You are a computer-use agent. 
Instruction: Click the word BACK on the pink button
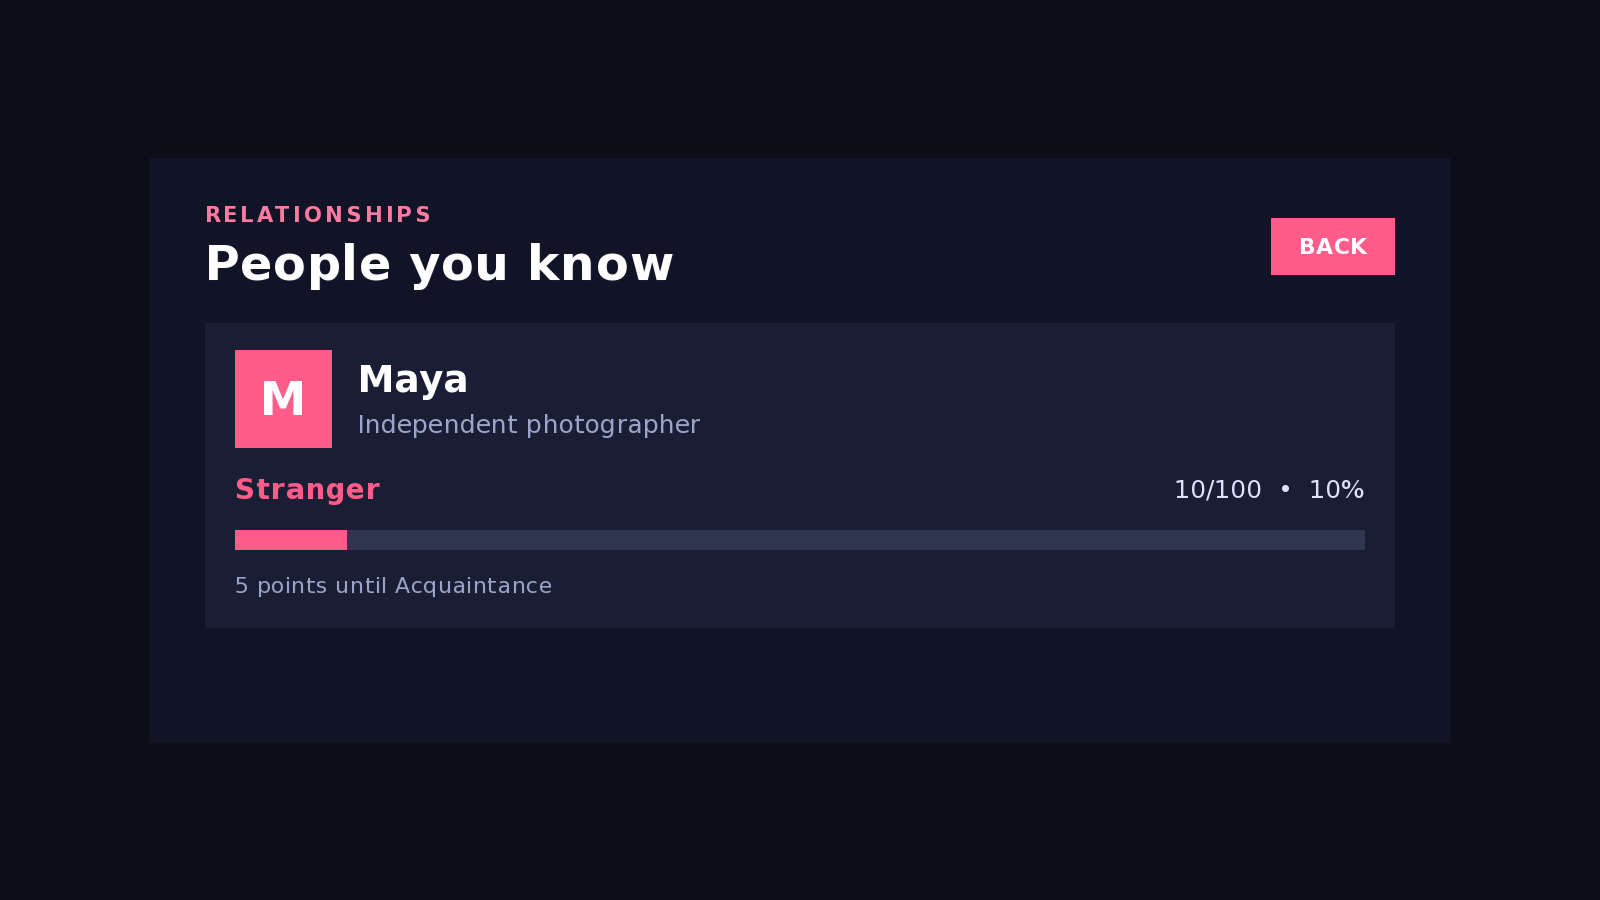coord(1332,247)
